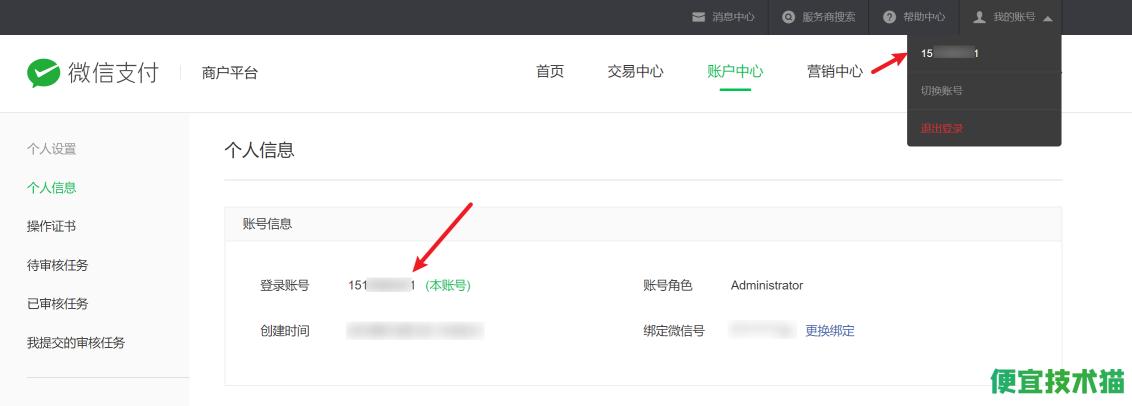
Task: Click the masked login account number 151…1
Action: tap(382, 285)
